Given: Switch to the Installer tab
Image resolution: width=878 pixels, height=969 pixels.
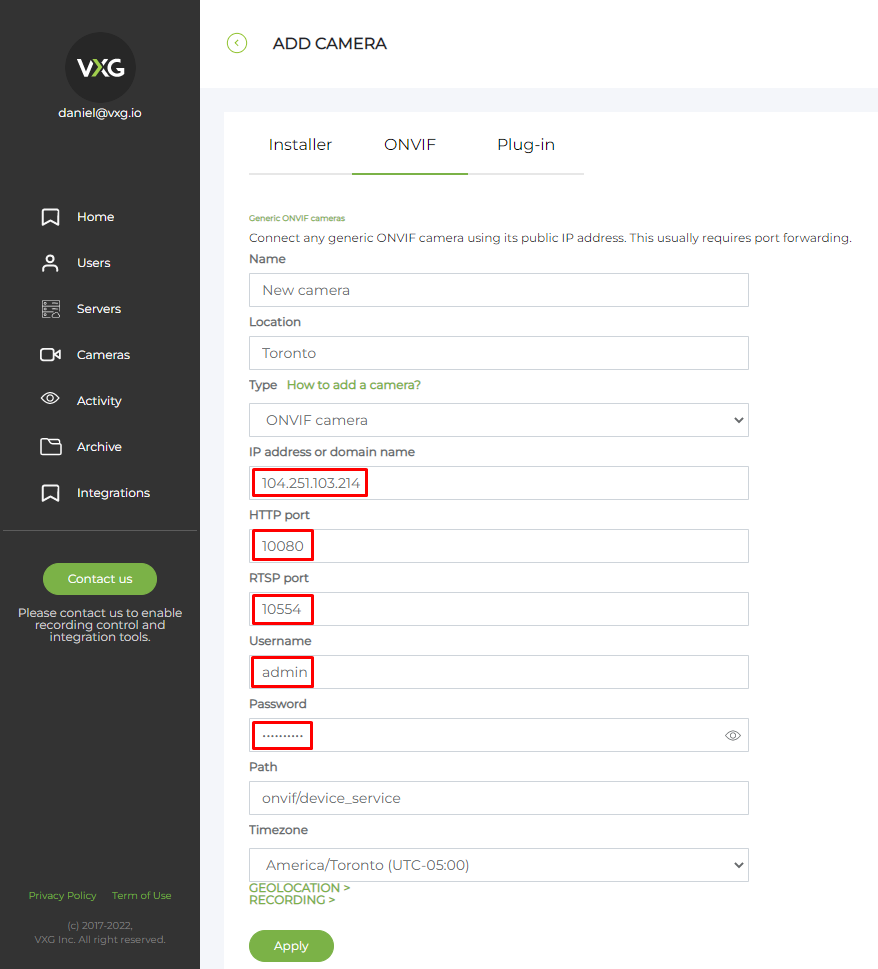Looking at the screenshot, I should pos(300,144).
